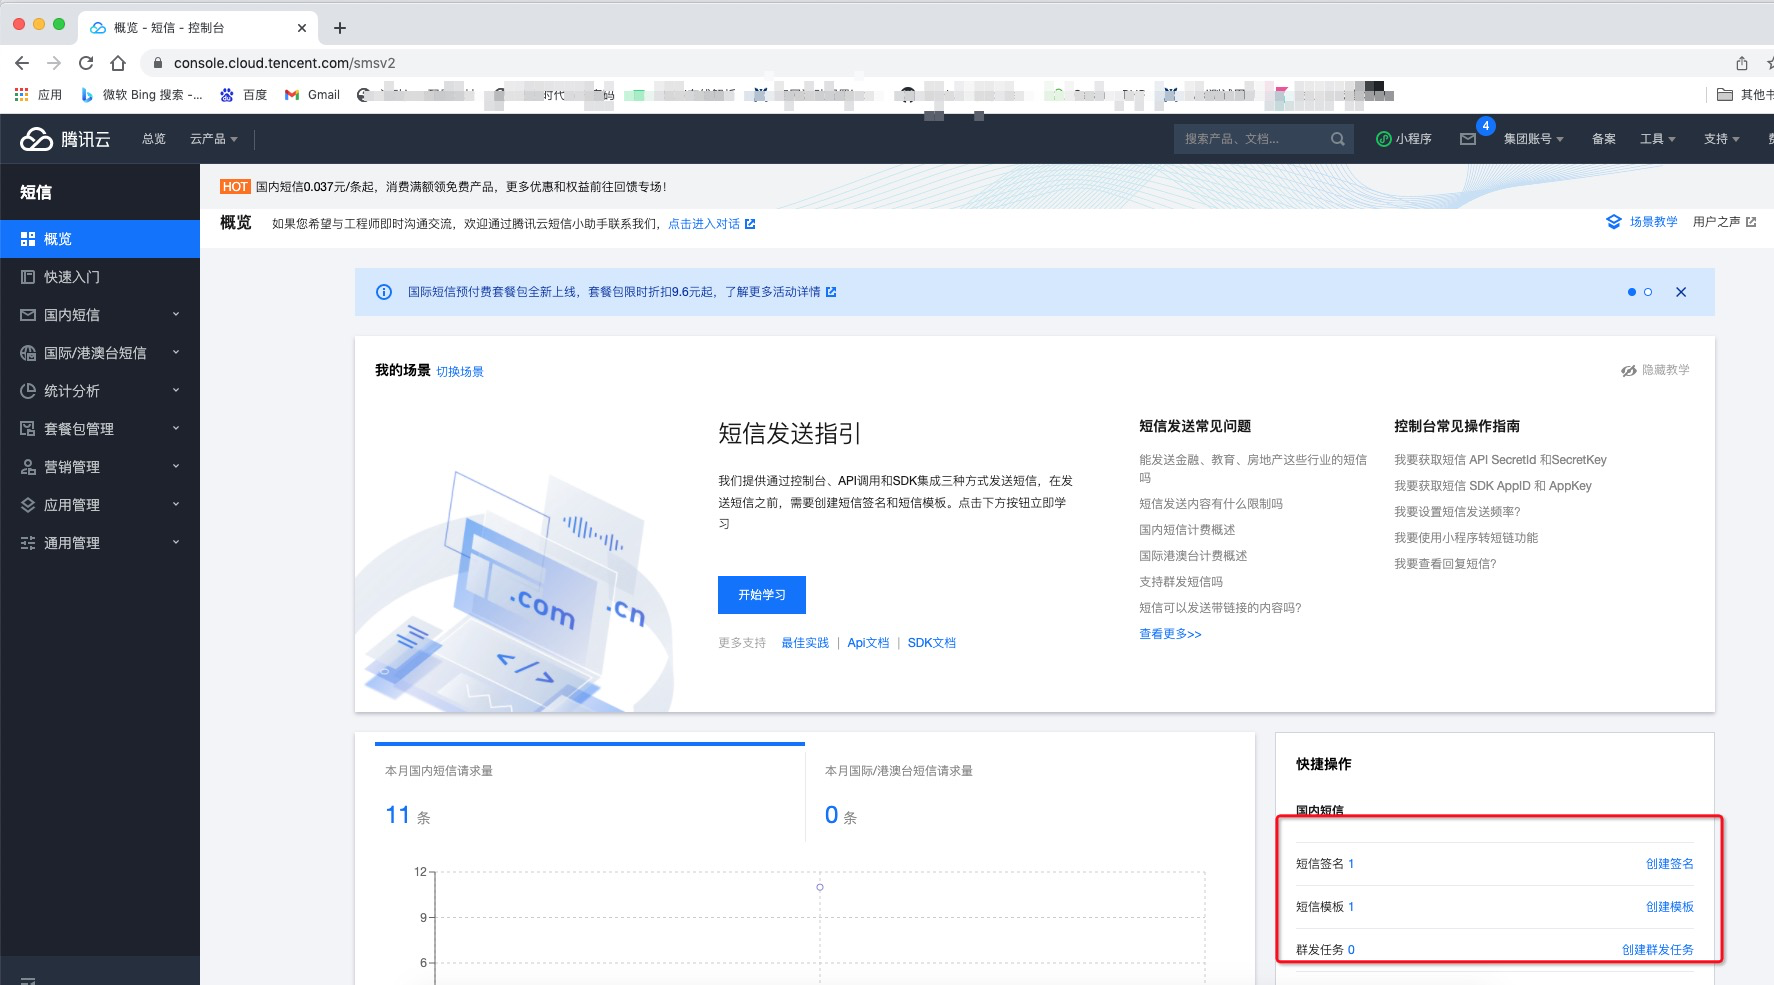Expand the 工具 dropdown in the top bar
Screen dimensions: 1774x985
coord(1657,139)
